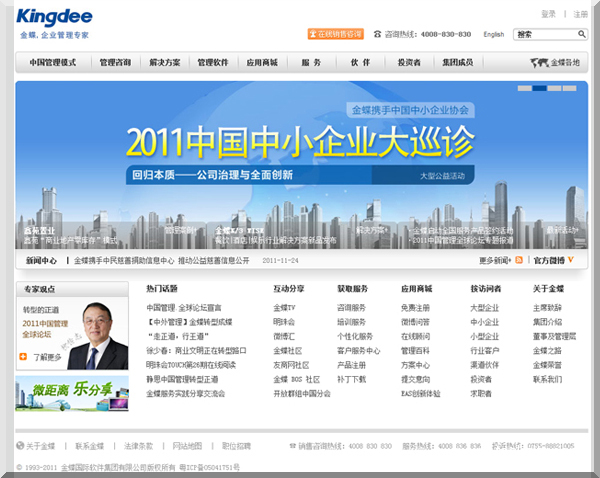Screen dimensions: 600x478
Task: Click the 大型企业 link
Action: [484, 308]
